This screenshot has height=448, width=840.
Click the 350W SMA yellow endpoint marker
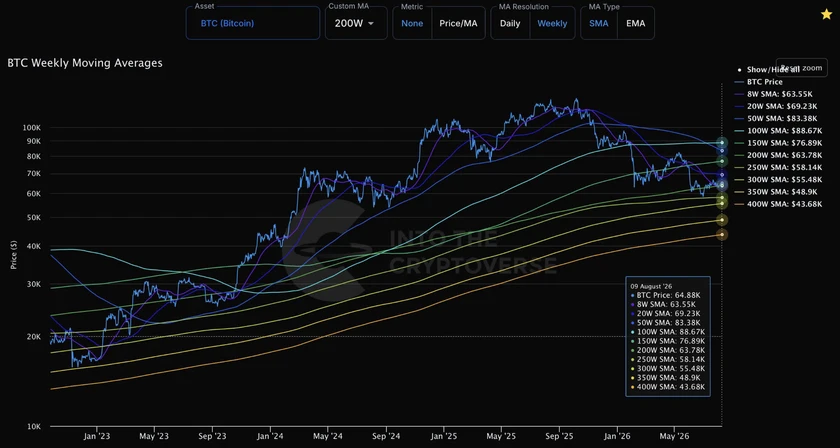pos(722,220)
